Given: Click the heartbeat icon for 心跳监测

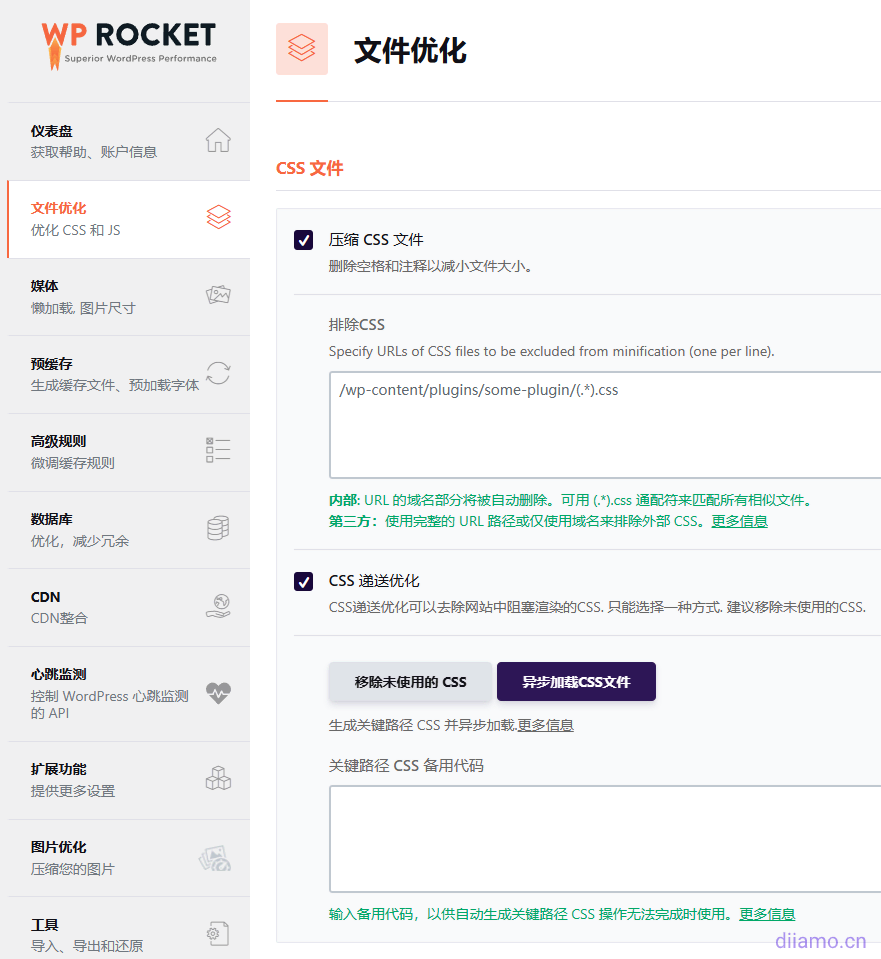Looking at the screenshot, I should coord(218,692).
